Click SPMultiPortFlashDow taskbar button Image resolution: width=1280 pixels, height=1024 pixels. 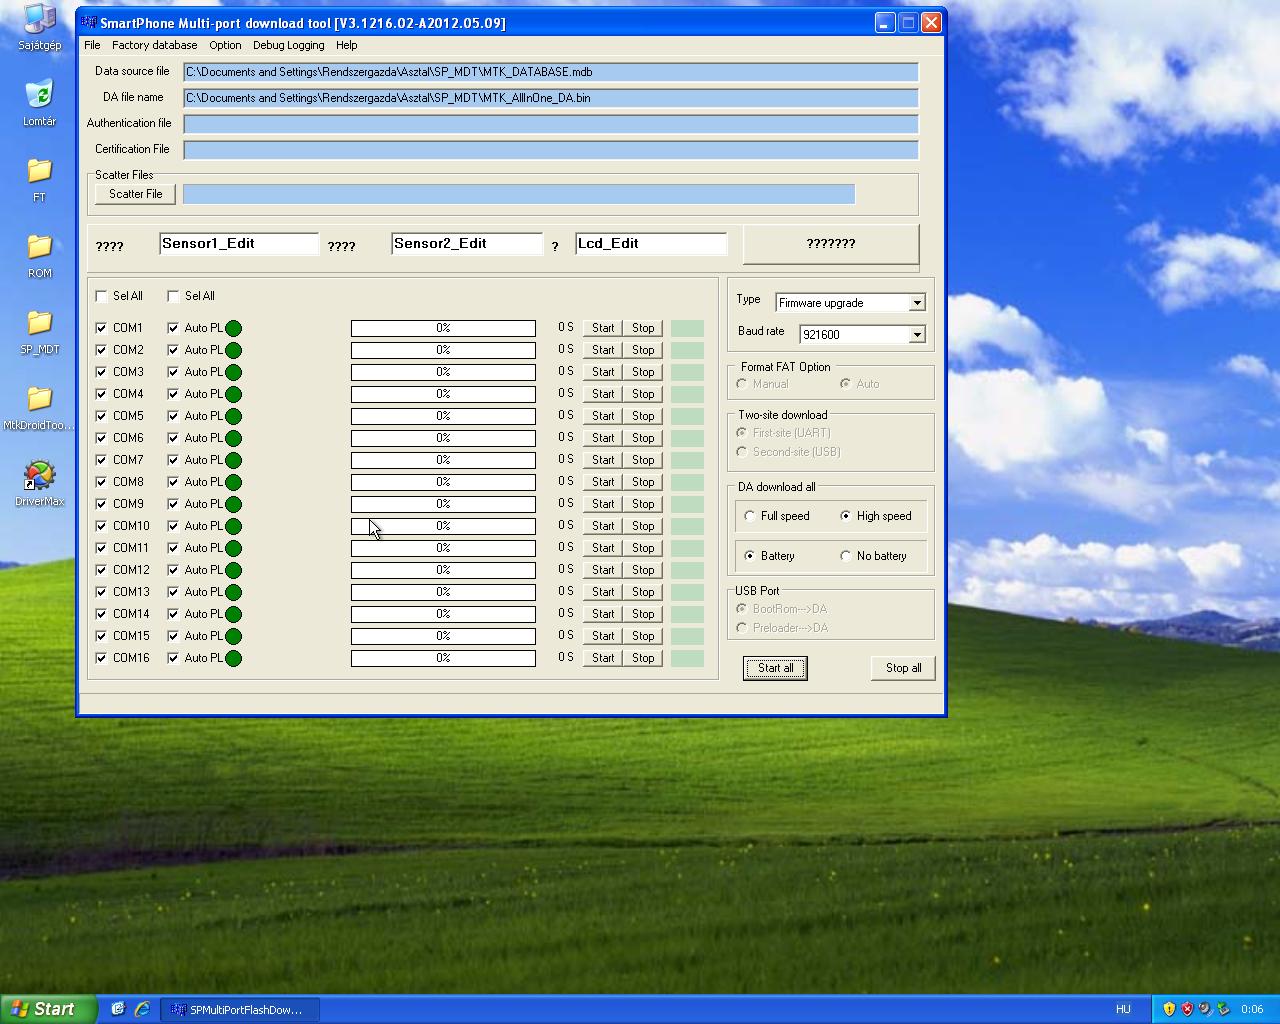pyautogui.click(x=240, y=1009)
